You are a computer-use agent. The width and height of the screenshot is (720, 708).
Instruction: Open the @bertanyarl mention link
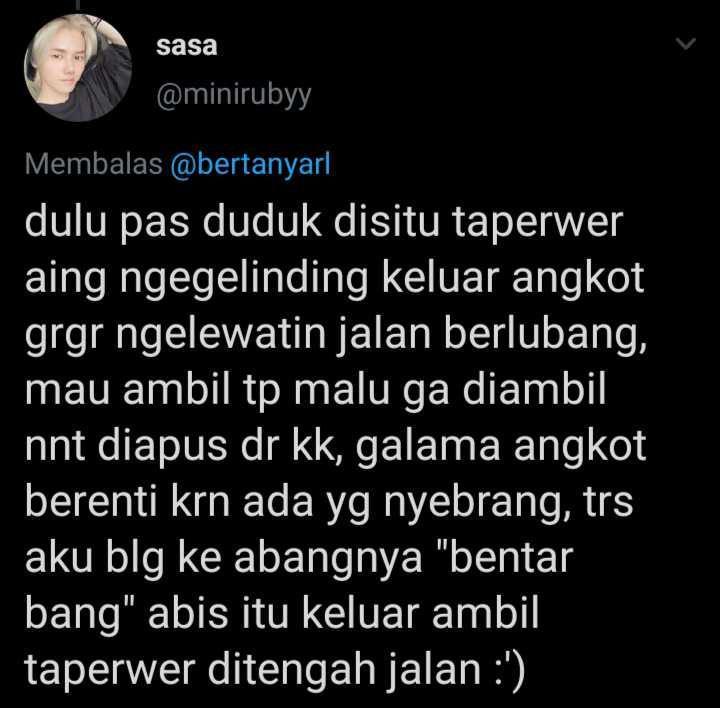pos(250,164)
